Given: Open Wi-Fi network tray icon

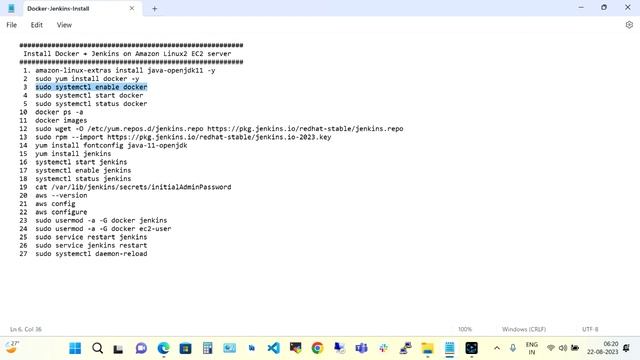Looking at the screenshot, I should 551,348.
